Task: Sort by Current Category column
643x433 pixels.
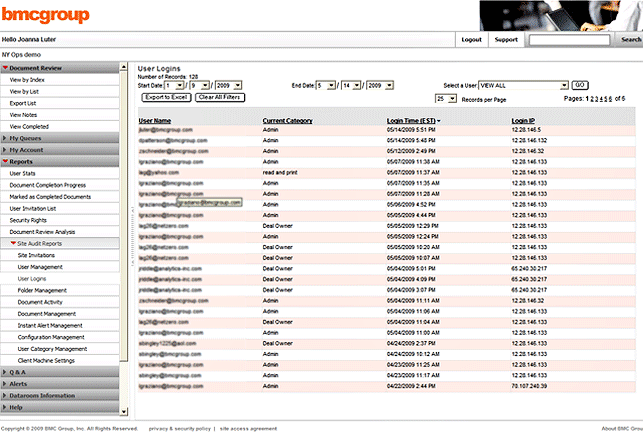Action: pos(287,121)
